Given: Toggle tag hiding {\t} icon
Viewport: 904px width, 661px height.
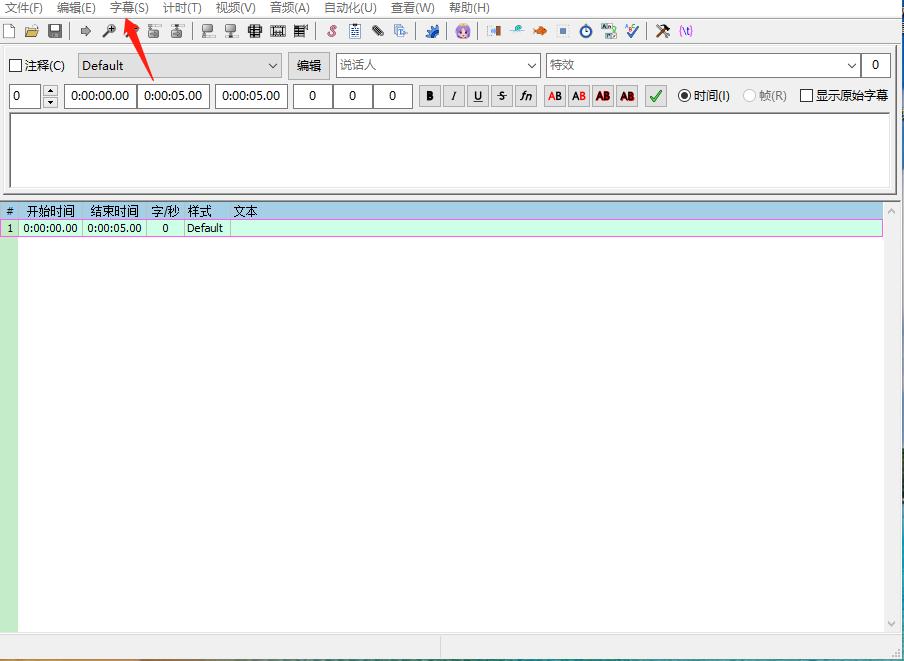Looking at the screenshot, I should click(685, 31).
